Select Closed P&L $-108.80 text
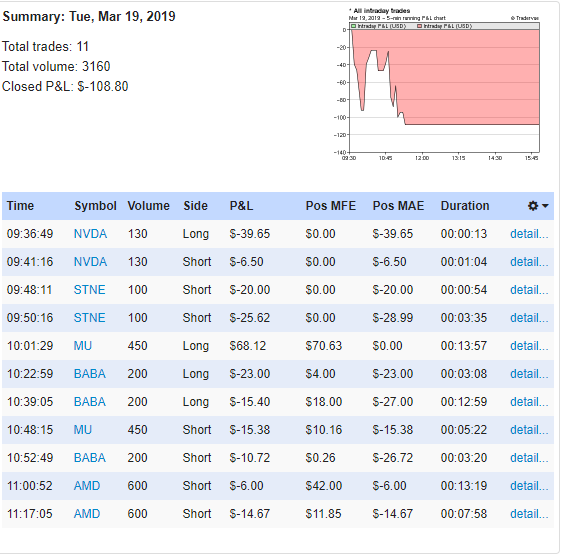The image size is (562, 555). click(x=65, y=86)
